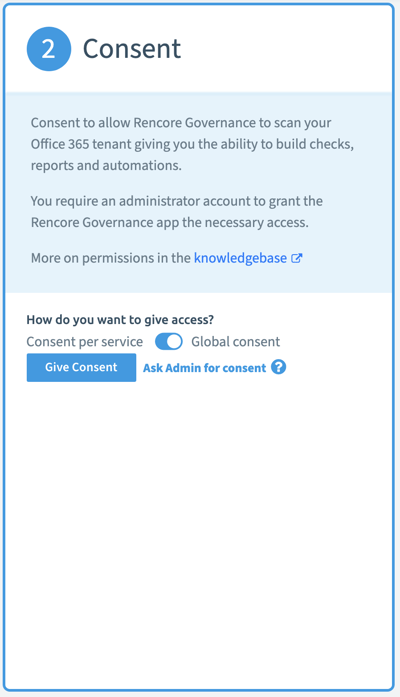Click the number 2 inside the blue circle
Image resolution: width=400 pixels, height=697 pixels.
(49, 49)
